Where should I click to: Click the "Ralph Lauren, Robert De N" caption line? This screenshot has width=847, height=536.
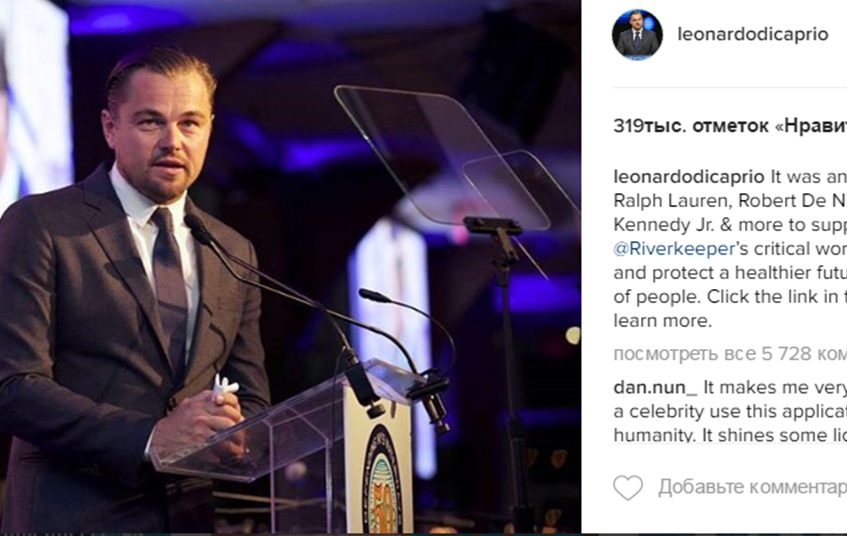tap(730, 201)
